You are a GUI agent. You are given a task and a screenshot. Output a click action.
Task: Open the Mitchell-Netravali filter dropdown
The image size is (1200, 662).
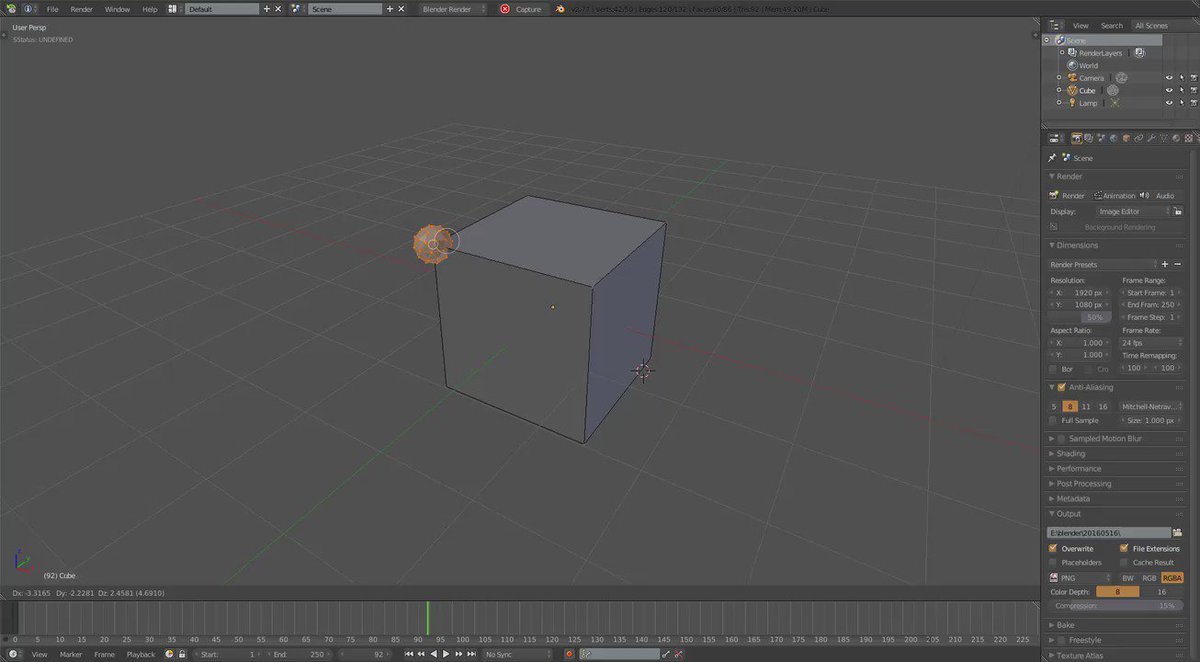pyautogui.click(x=1150, y=407)
